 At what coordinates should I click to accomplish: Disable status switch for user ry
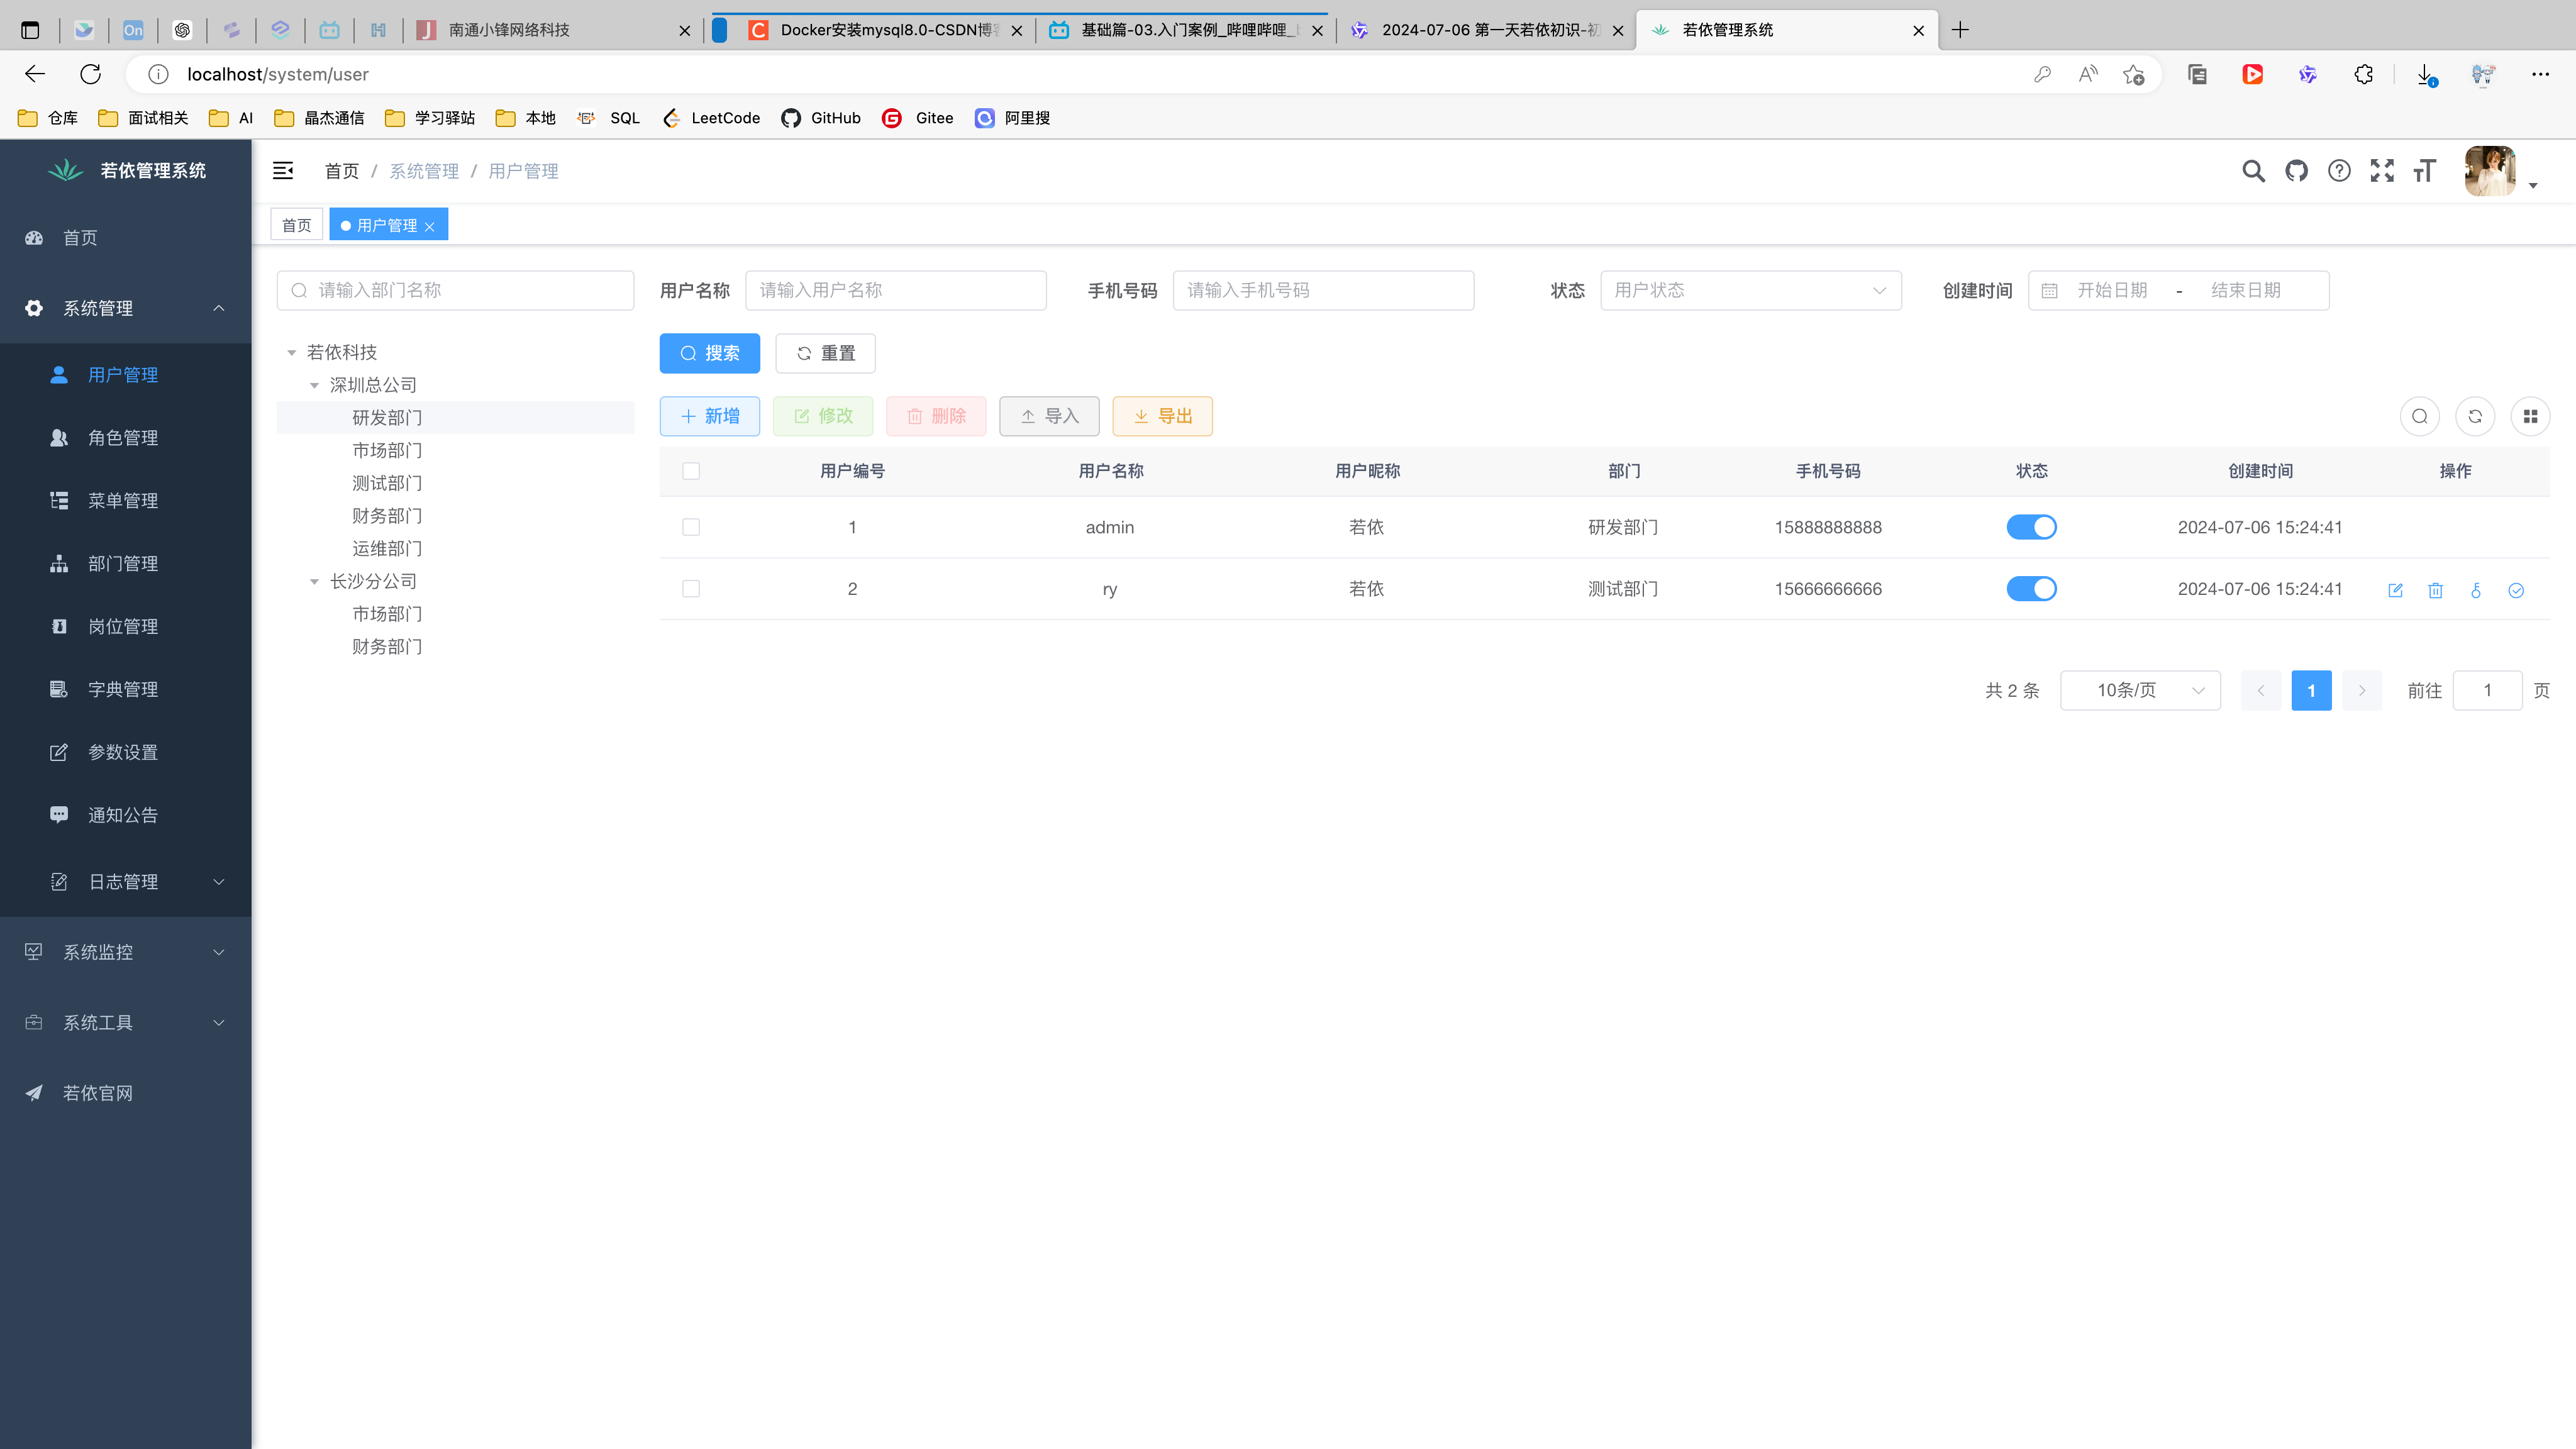click(x=2031, y=589)
